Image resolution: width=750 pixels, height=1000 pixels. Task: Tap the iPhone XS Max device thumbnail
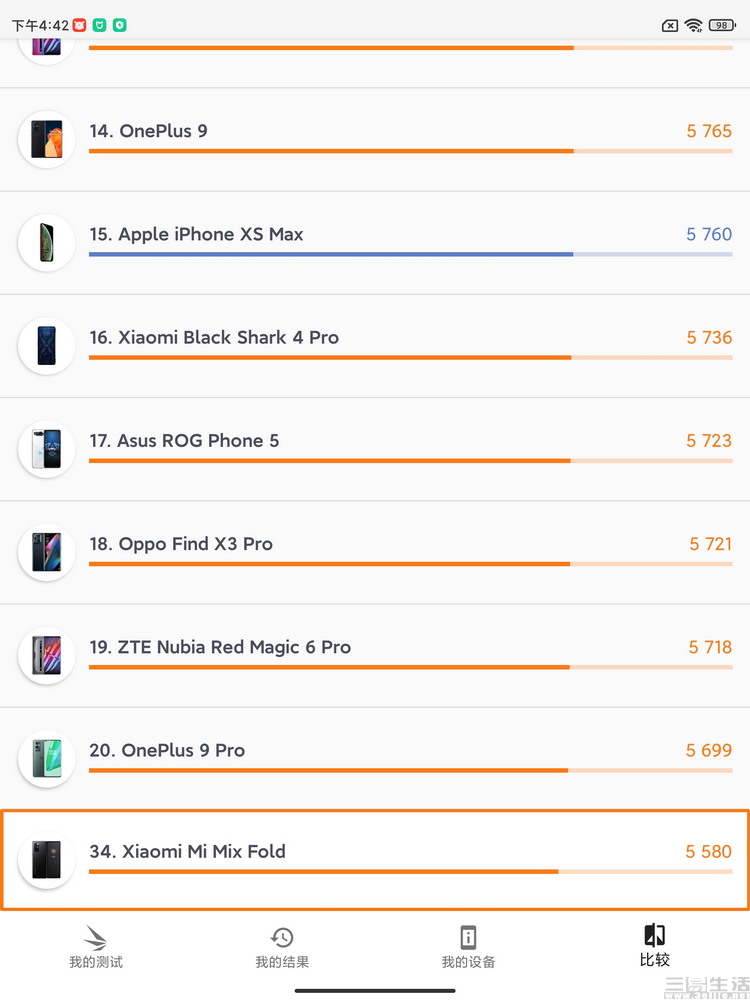point(47,242)
